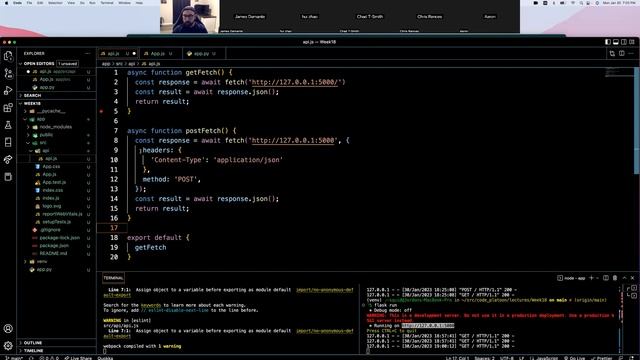
Task: Click the editor minimap
Action: (x=618, y=73)
